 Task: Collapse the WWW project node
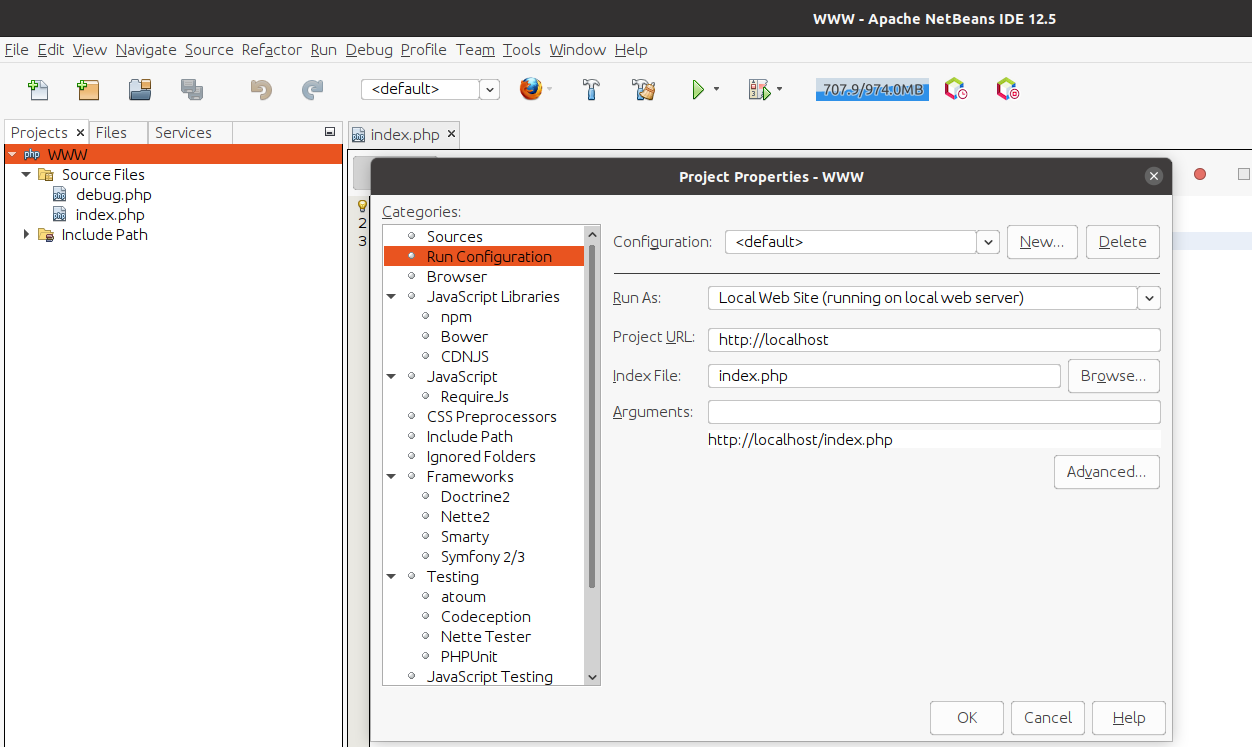12,155
